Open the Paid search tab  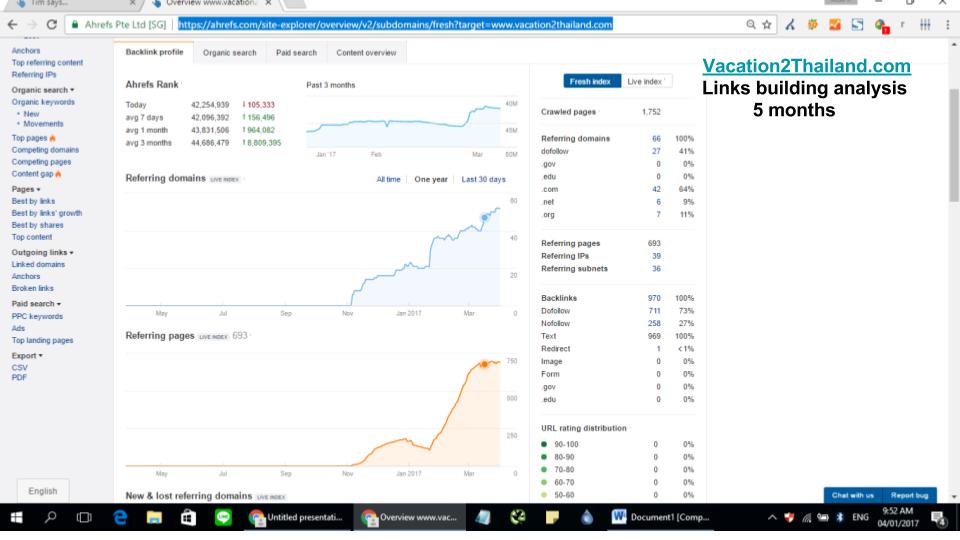pyautogui.click(x=296, y=53)
